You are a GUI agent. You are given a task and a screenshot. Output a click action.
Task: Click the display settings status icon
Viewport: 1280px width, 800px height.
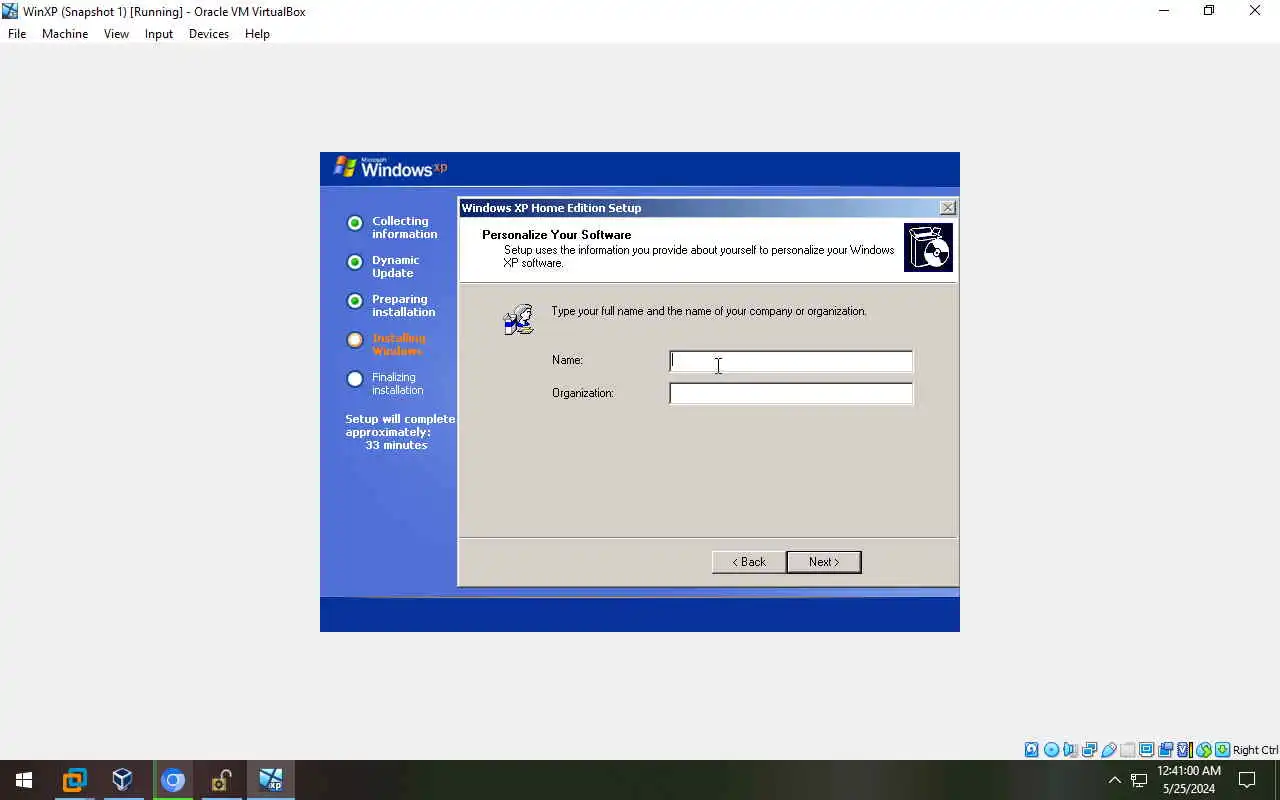point(1146,750)
